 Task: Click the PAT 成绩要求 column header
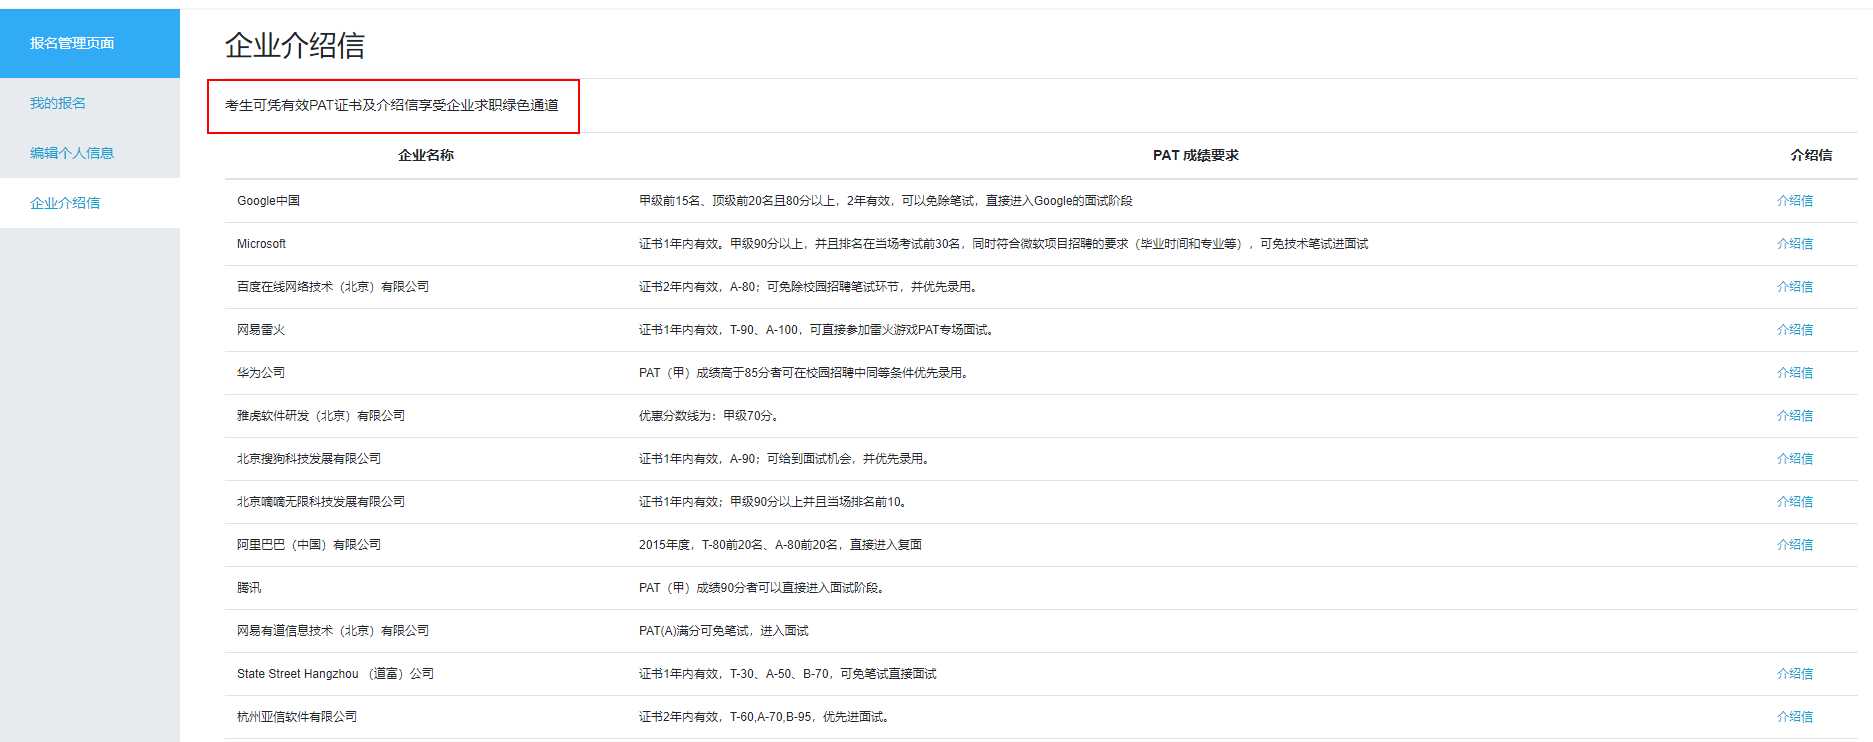1196,155
